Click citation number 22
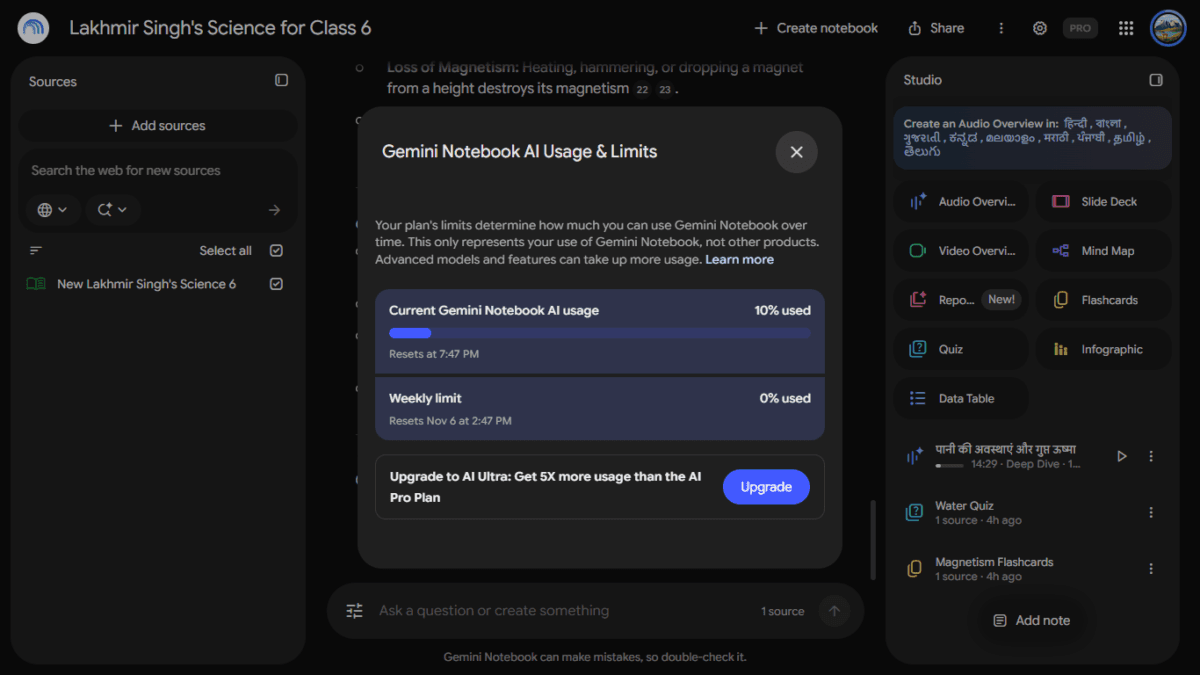Image resolution: width=1200 pixels, height=675 pixels. pyautogui.click(x=642, y=89)
